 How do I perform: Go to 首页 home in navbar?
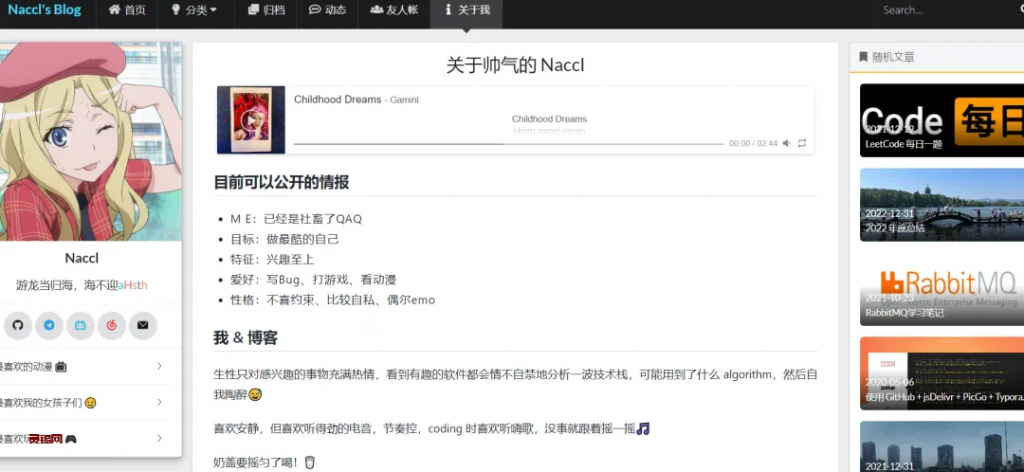(127, 10)
